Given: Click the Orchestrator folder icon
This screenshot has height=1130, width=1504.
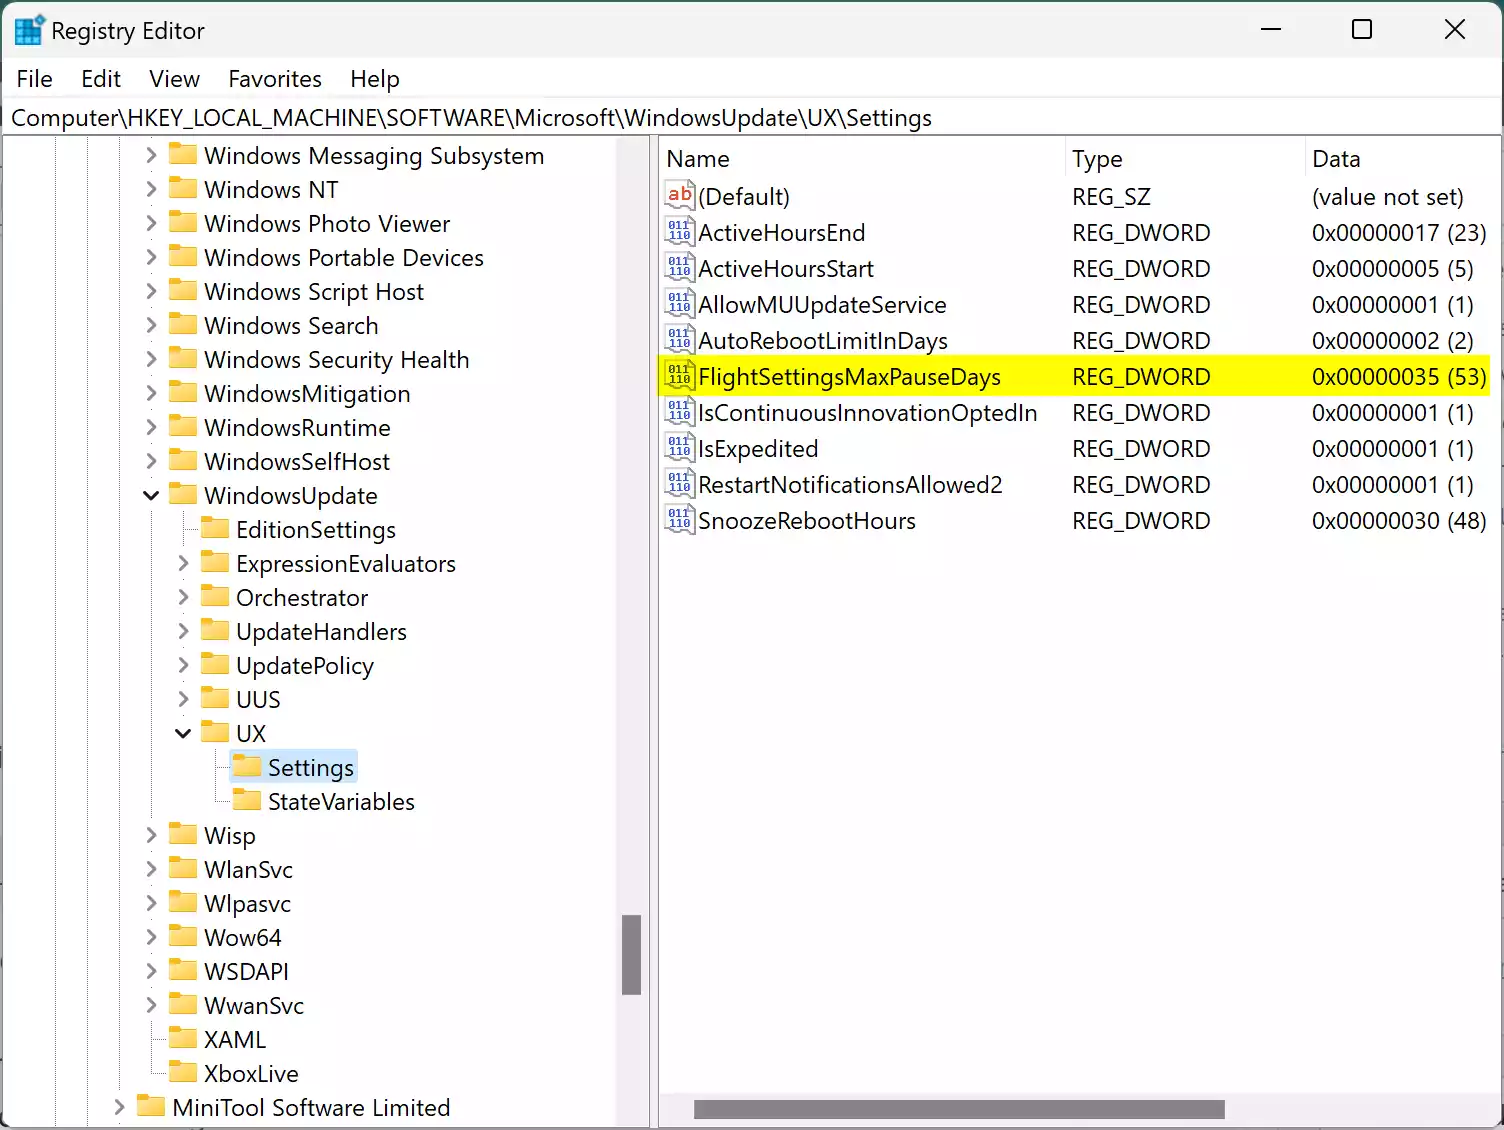Looking at the screenshot, I should click(215, 596).
